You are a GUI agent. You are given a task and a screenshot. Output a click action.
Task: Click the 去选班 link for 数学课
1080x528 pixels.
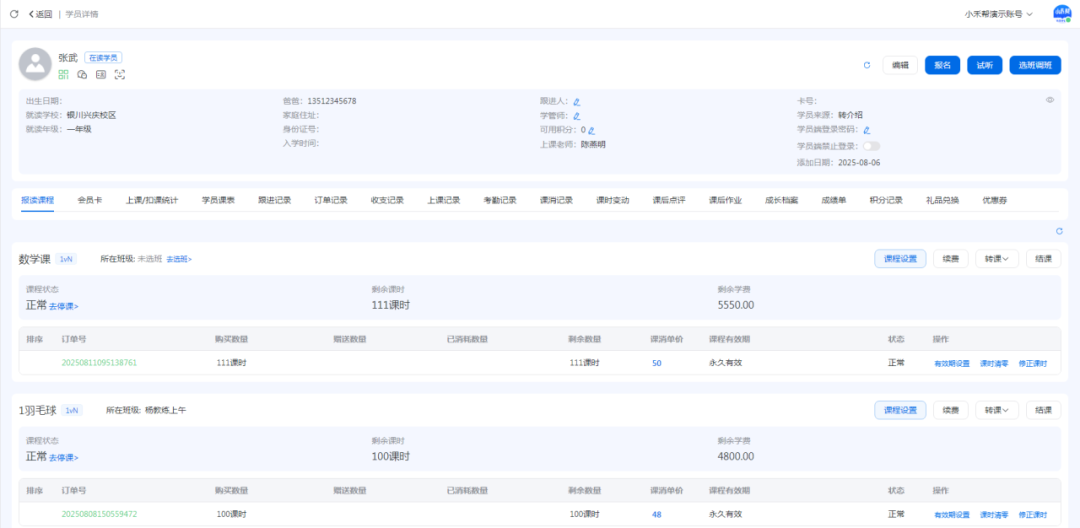point(179,259)
